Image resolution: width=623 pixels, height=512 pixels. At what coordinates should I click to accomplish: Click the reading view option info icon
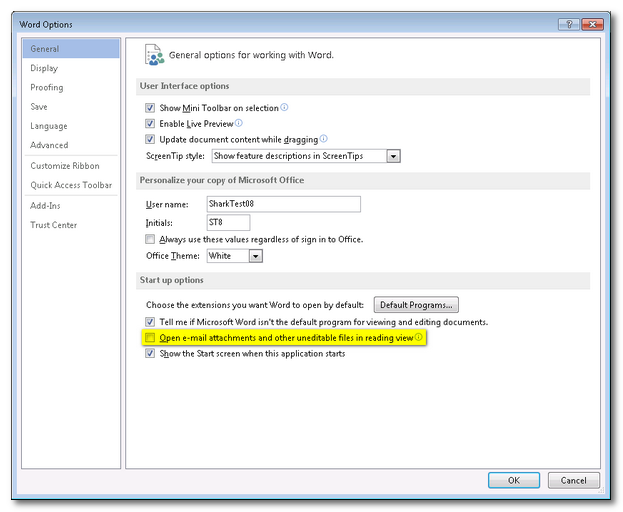click(418, 337)
